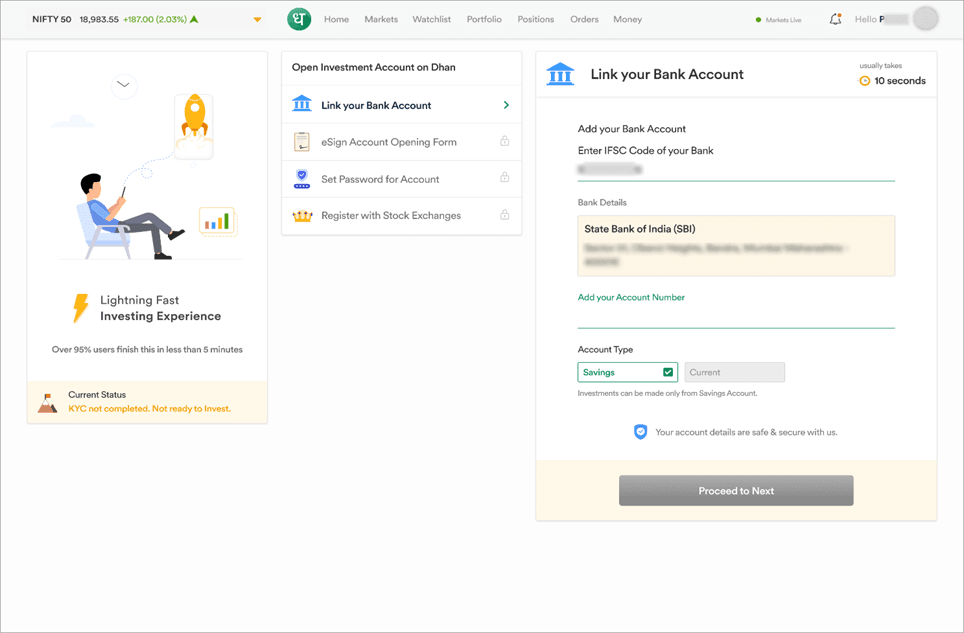Go to the Portfolio tab
Screen dimensions: 964x633
click(484, 19)
